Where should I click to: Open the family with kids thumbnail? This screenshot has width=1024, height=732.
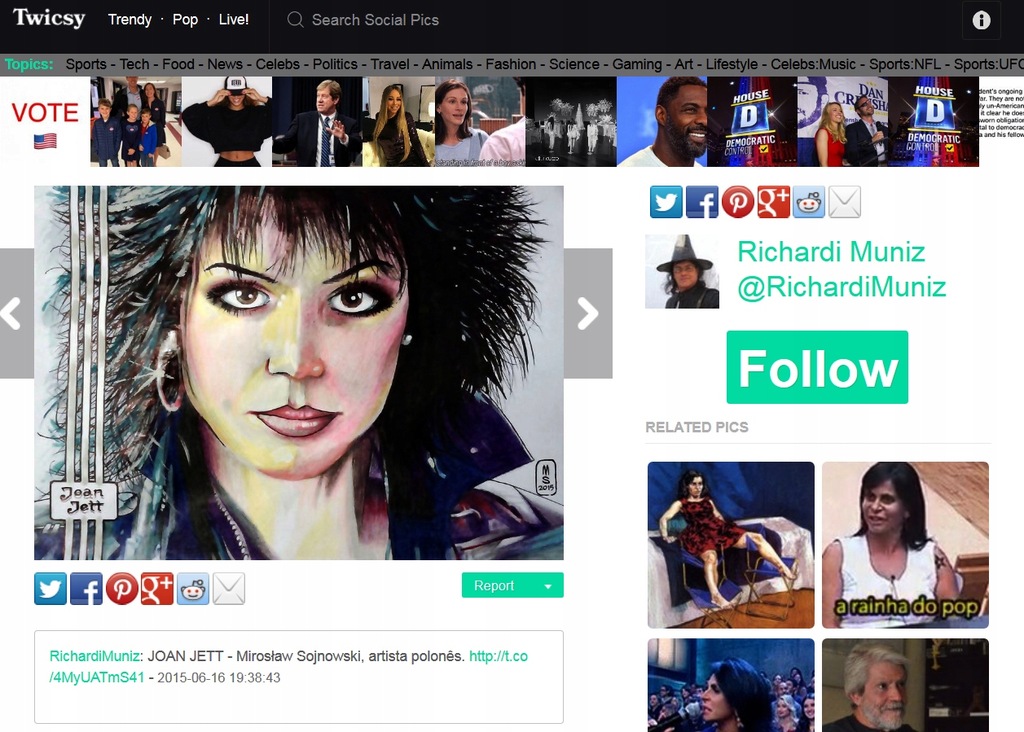(x=136, y=122)
